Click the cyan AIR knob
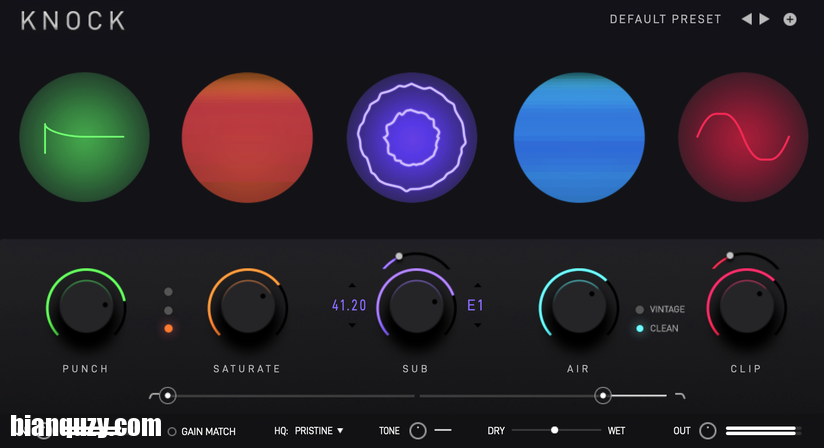Image resolution: width=824 pixels, height=448 pixels. coord(579,306)
